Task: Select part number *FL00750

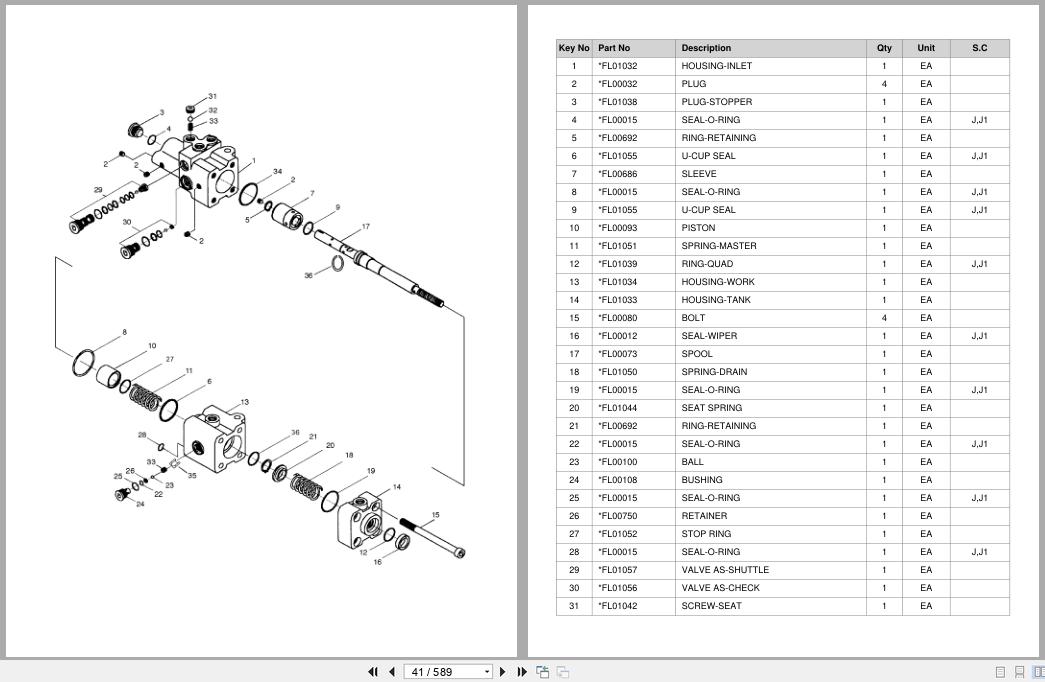Action: coord(617,516)
